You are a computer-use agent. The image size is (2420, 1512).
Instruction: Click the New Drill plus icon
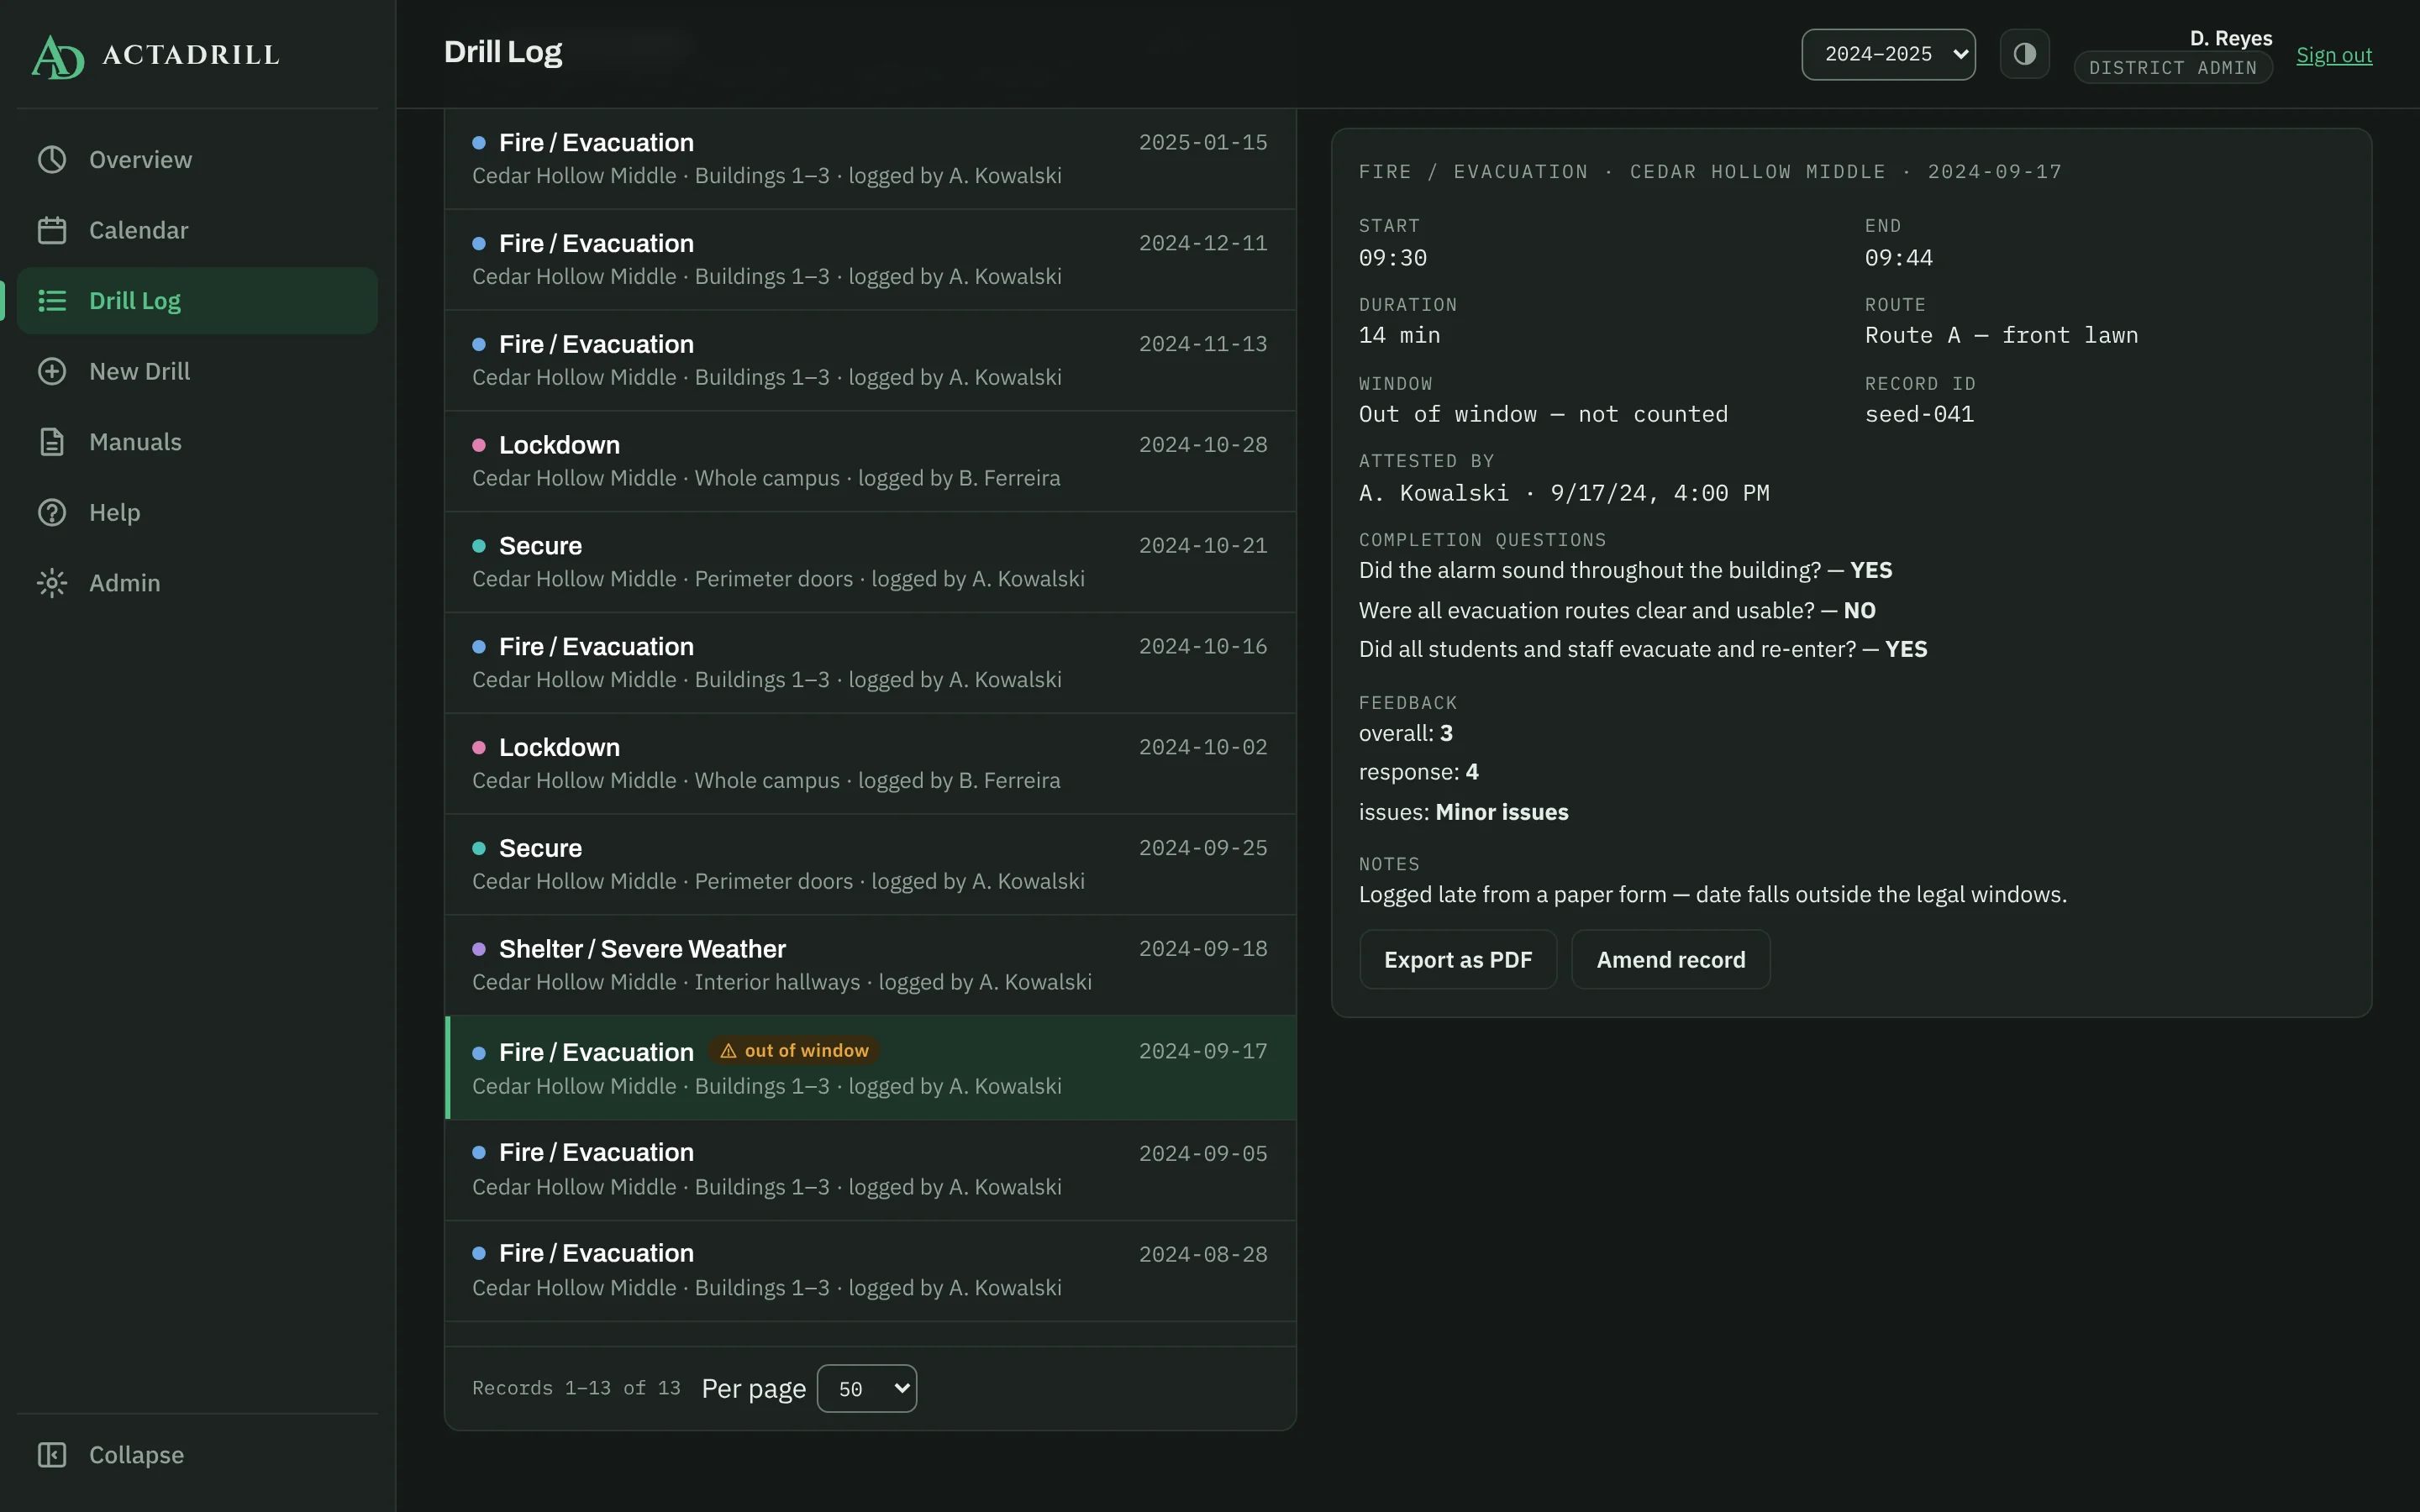[52, 371]
